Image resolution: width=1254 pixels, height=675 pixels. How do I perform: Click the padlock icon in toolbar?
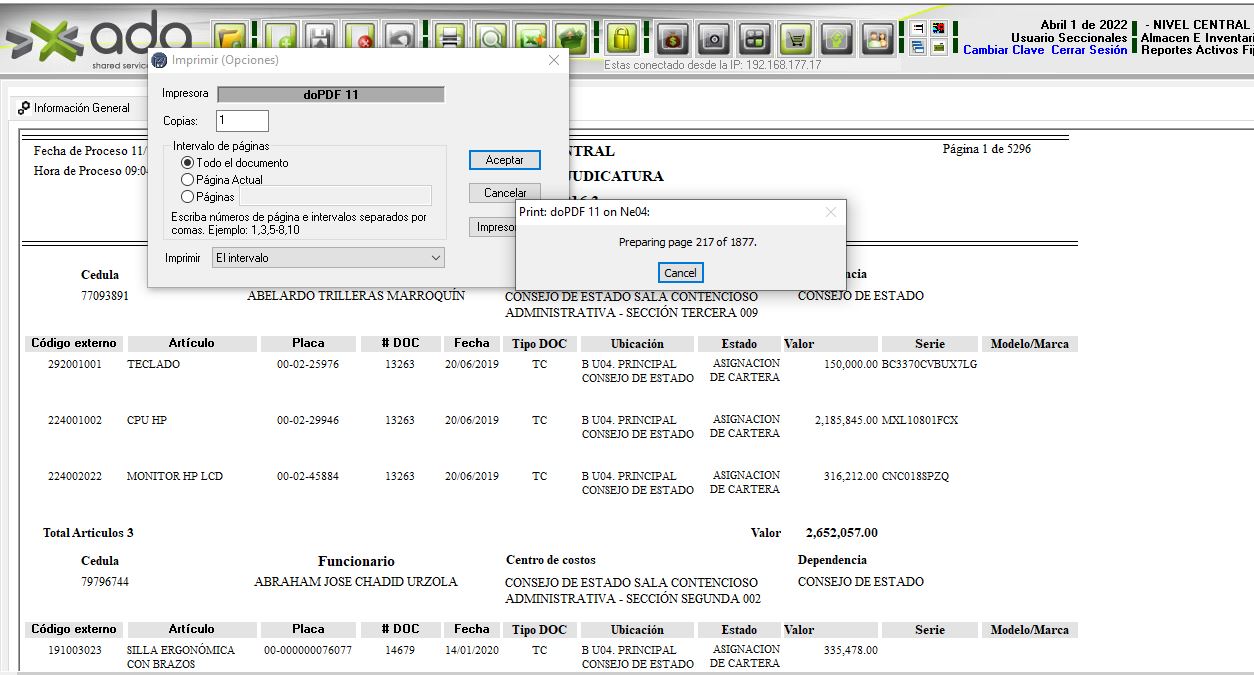621,39
